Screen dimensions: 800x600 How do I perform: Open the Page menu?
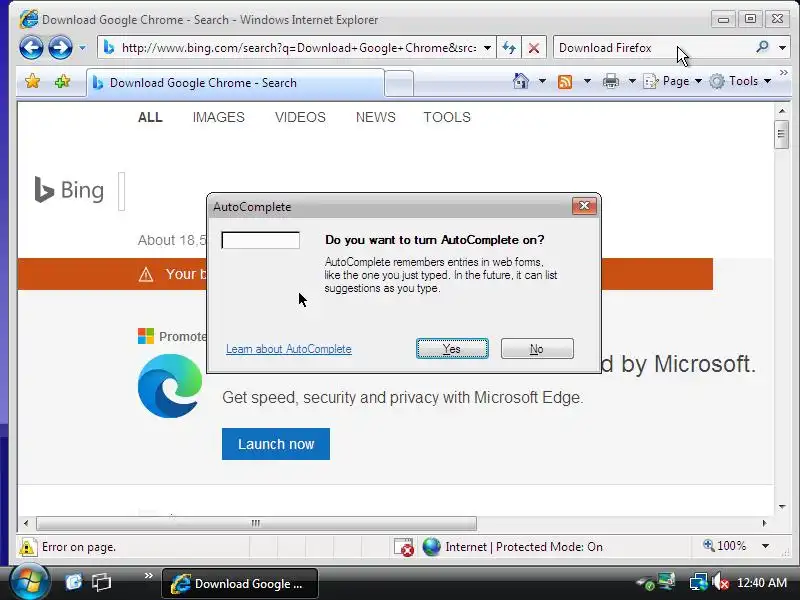(x=672, y=81)
